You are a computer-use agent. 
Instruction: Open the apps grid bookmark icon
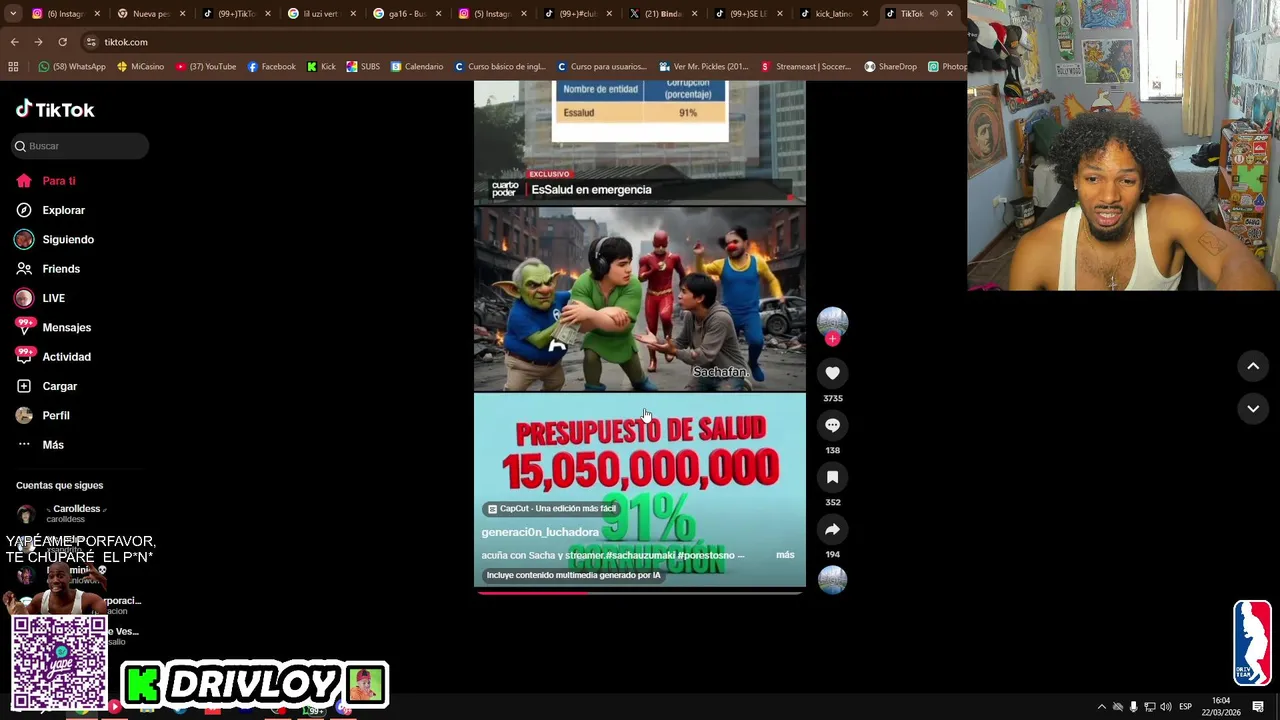coord(13,67)
